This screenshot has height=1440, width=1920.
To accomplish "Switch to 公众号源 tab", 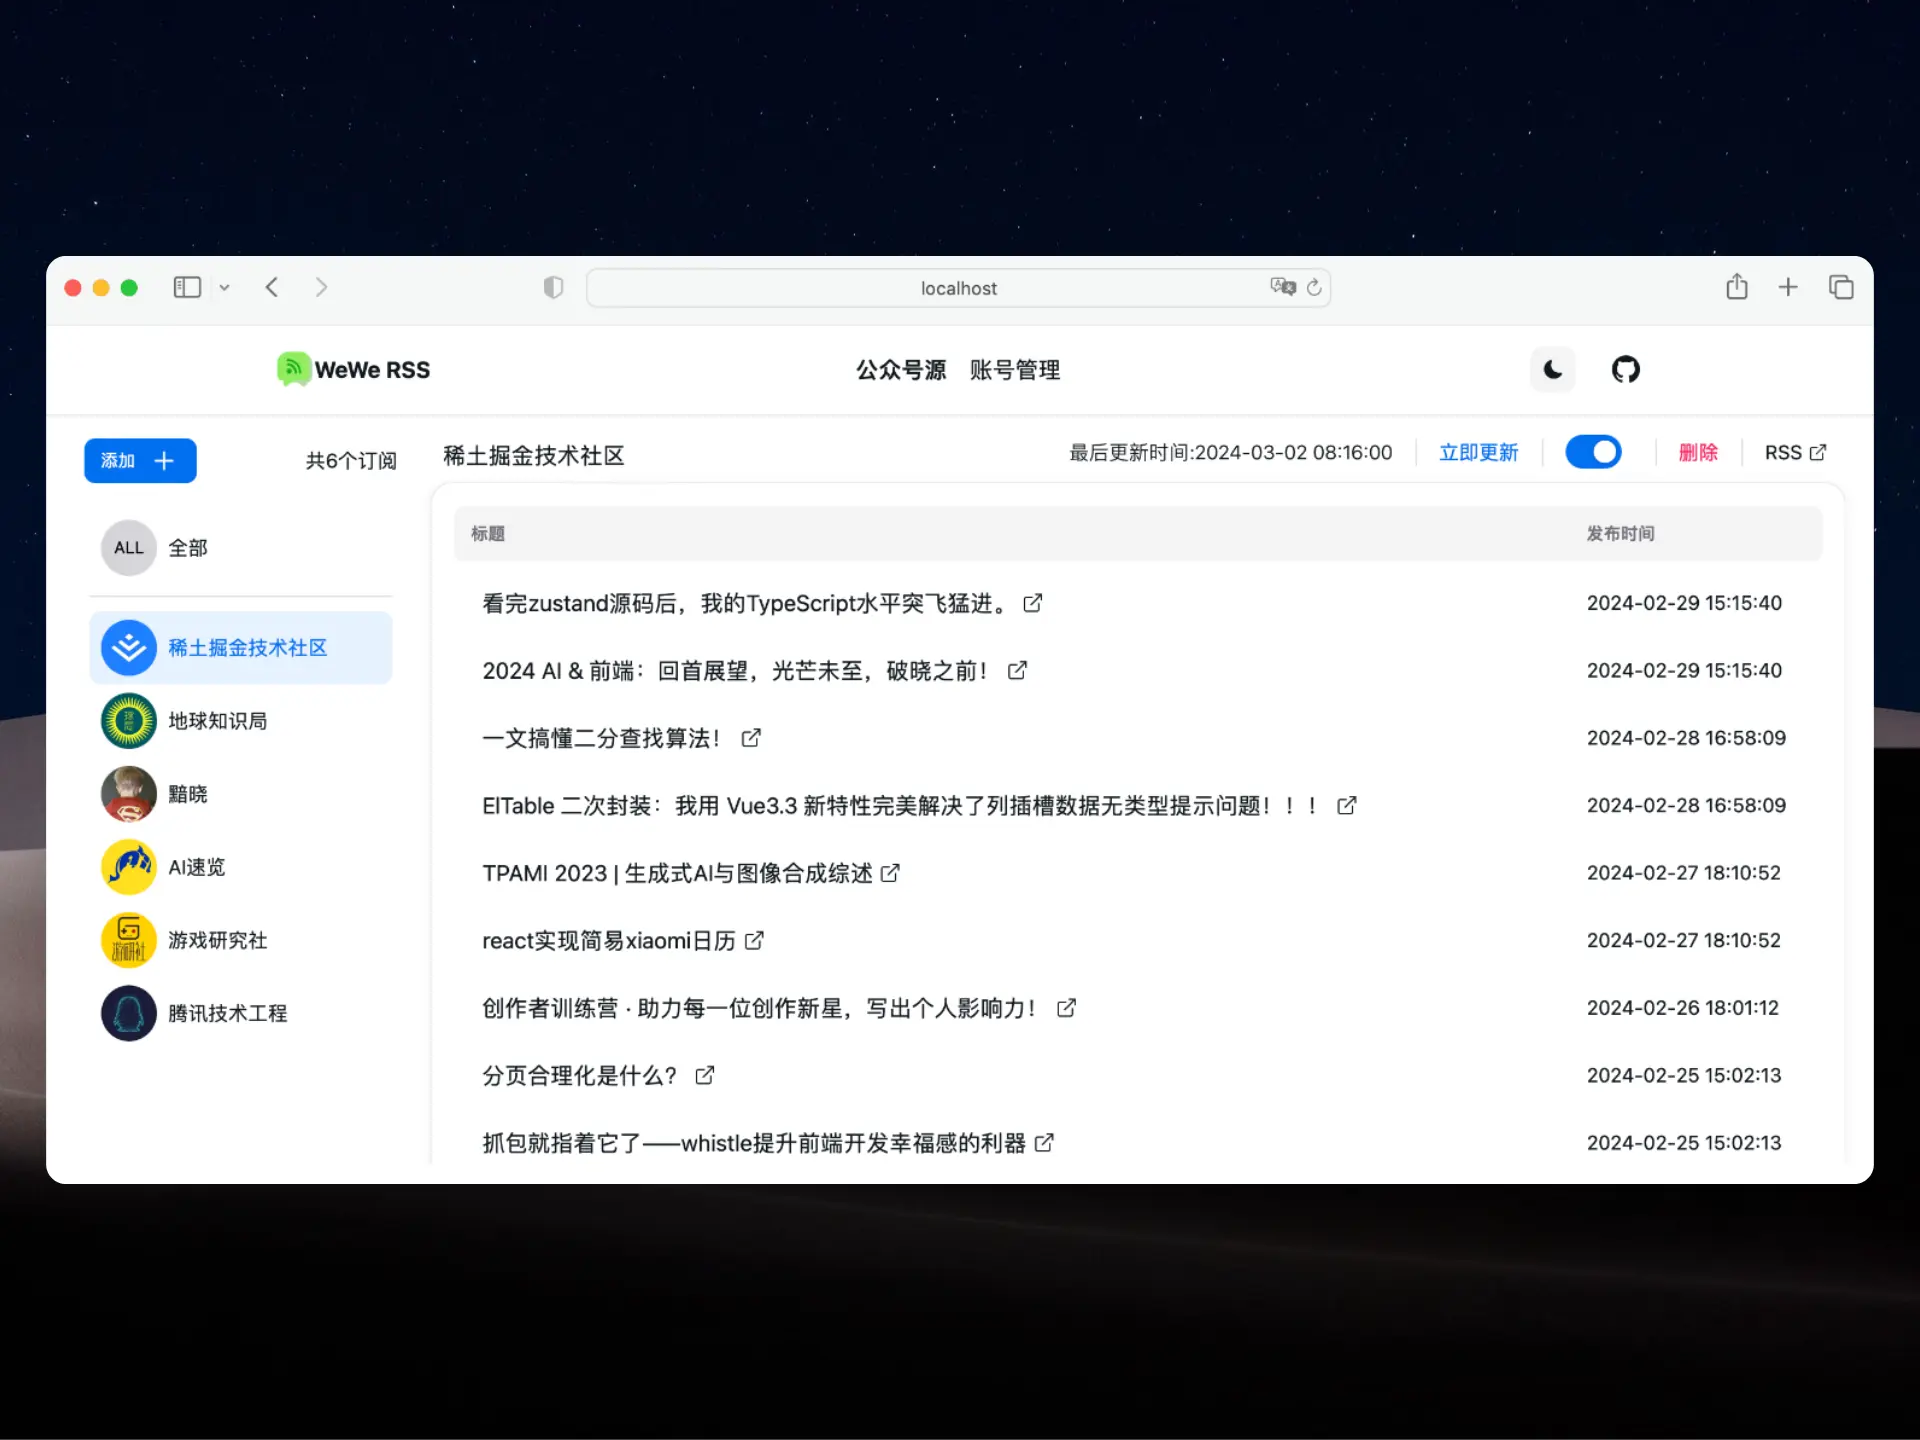I will (x=900, y=370).
